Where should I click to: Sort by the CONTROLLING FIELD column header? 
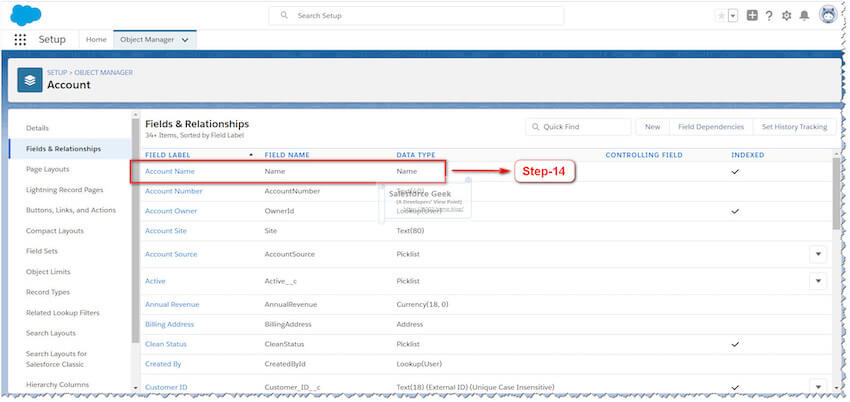[644, 155]
